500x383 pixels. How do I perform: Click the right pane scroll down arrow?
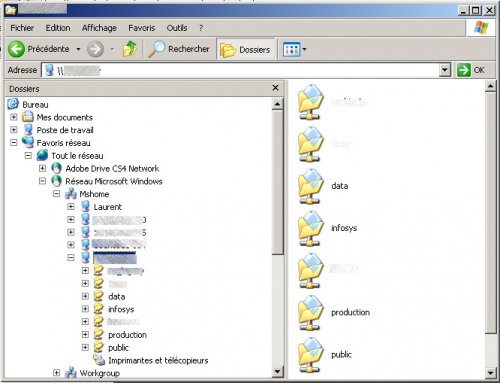[490, 372]
